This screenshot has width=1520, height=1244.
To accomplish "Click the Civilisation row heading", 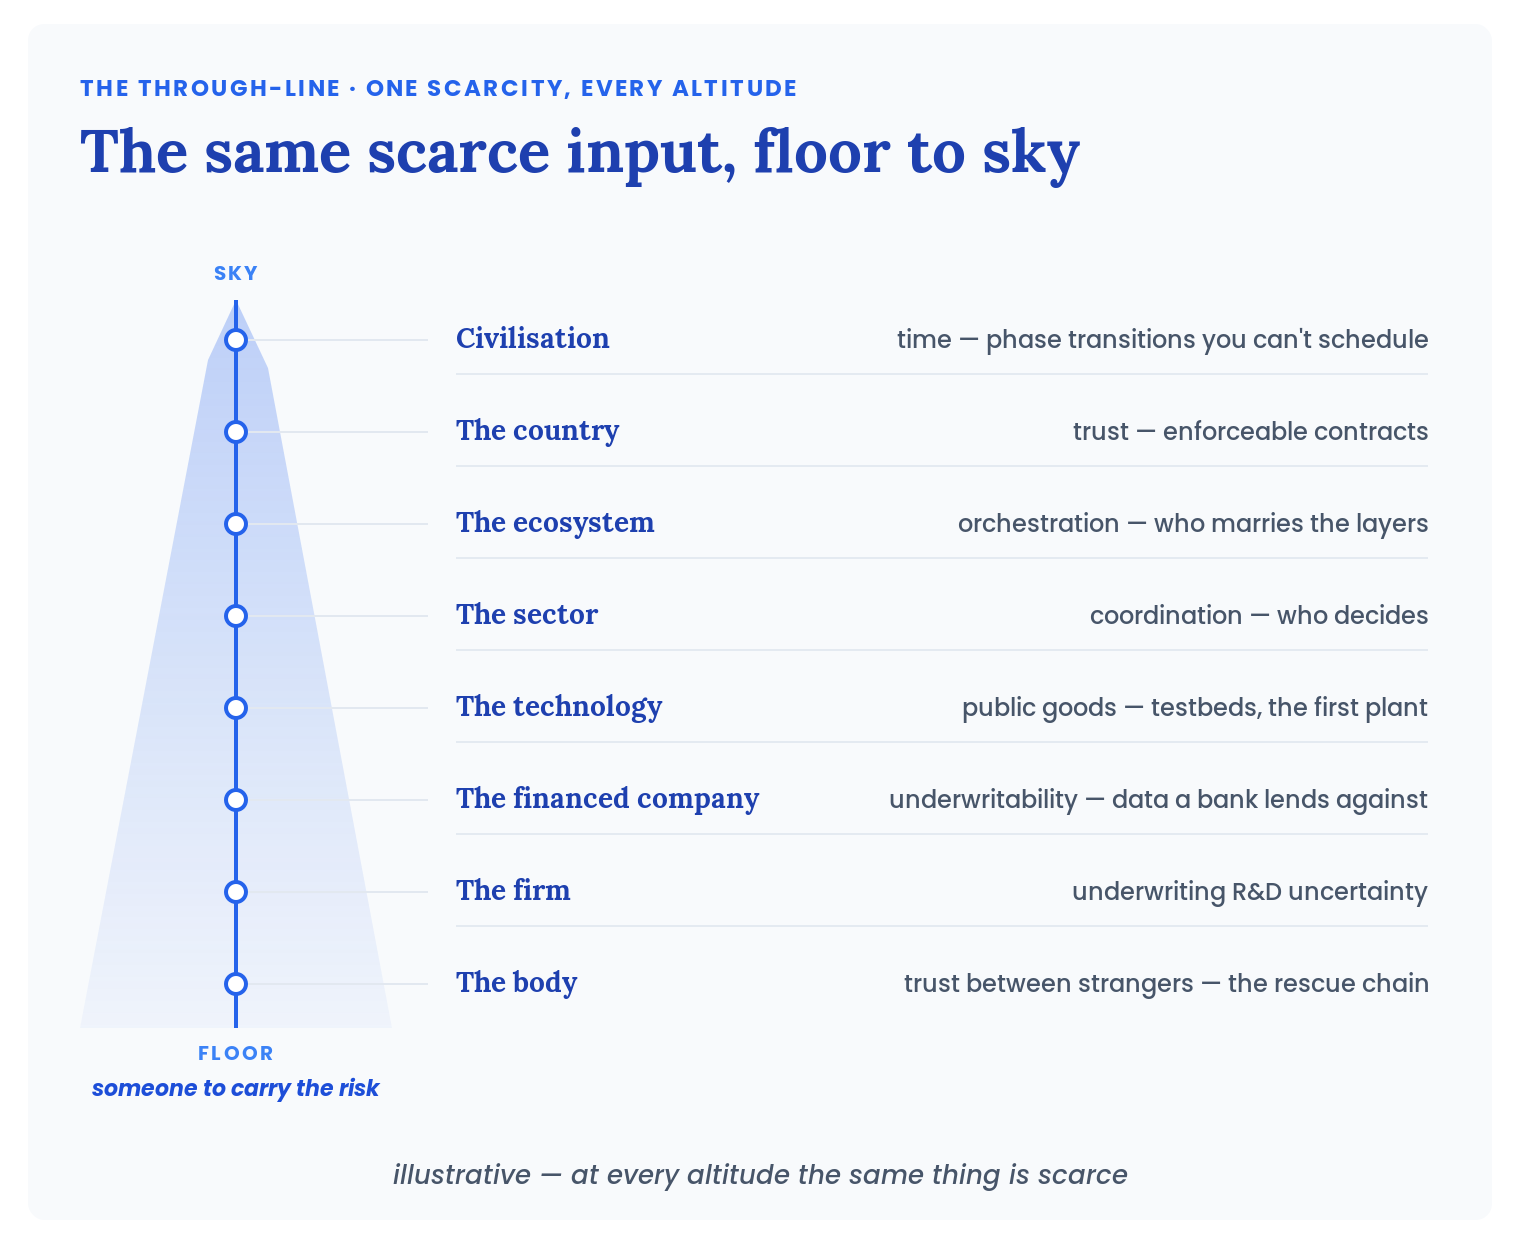I will click(x=533, y=339).
